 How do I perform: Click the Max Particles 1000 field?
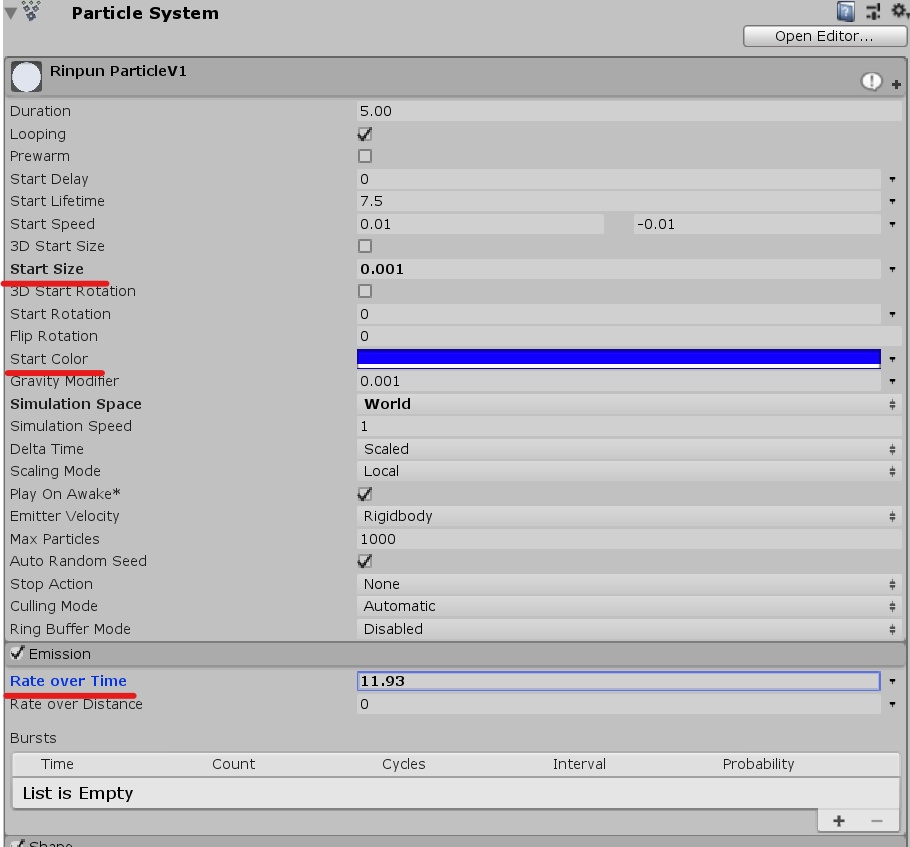pos(630,539)
